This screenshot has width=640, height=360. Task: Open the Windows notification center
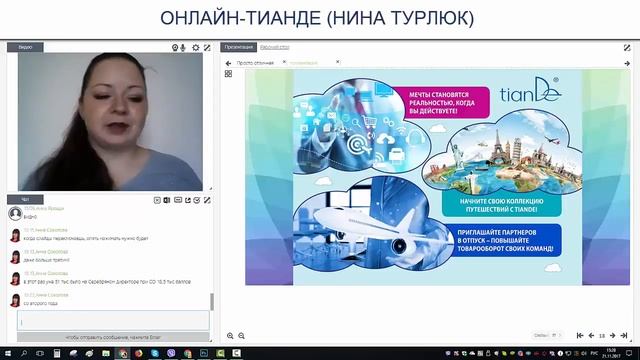[629, 353]
